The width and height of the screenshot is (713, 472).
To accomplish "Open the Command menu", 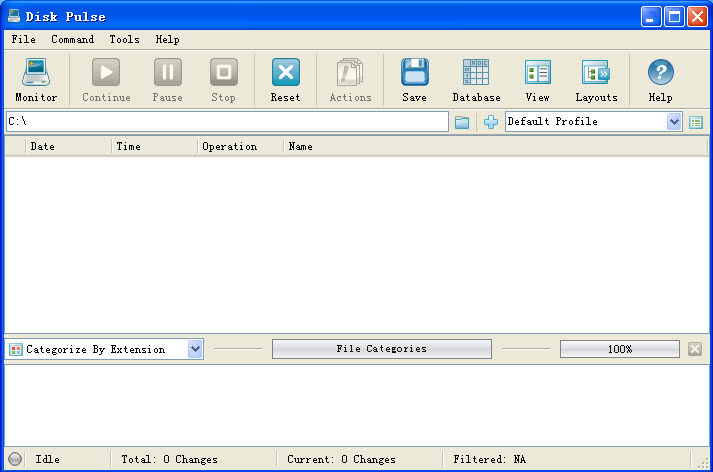I will [72, 40].
